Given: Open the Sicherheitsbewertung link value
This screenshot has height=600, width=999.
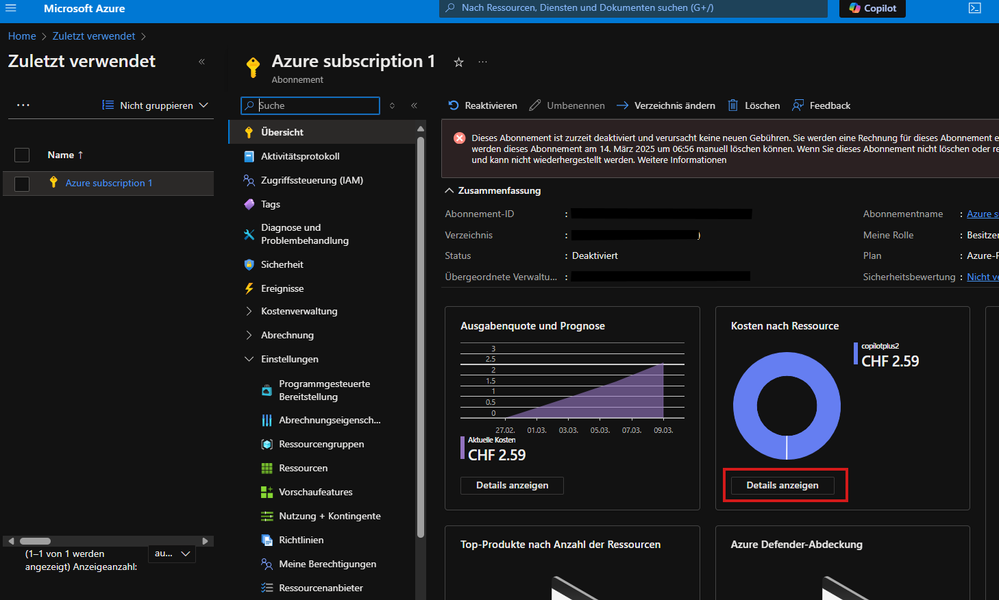Looking at the screenshot, I should pyautogui.click(x=982, y=277).
